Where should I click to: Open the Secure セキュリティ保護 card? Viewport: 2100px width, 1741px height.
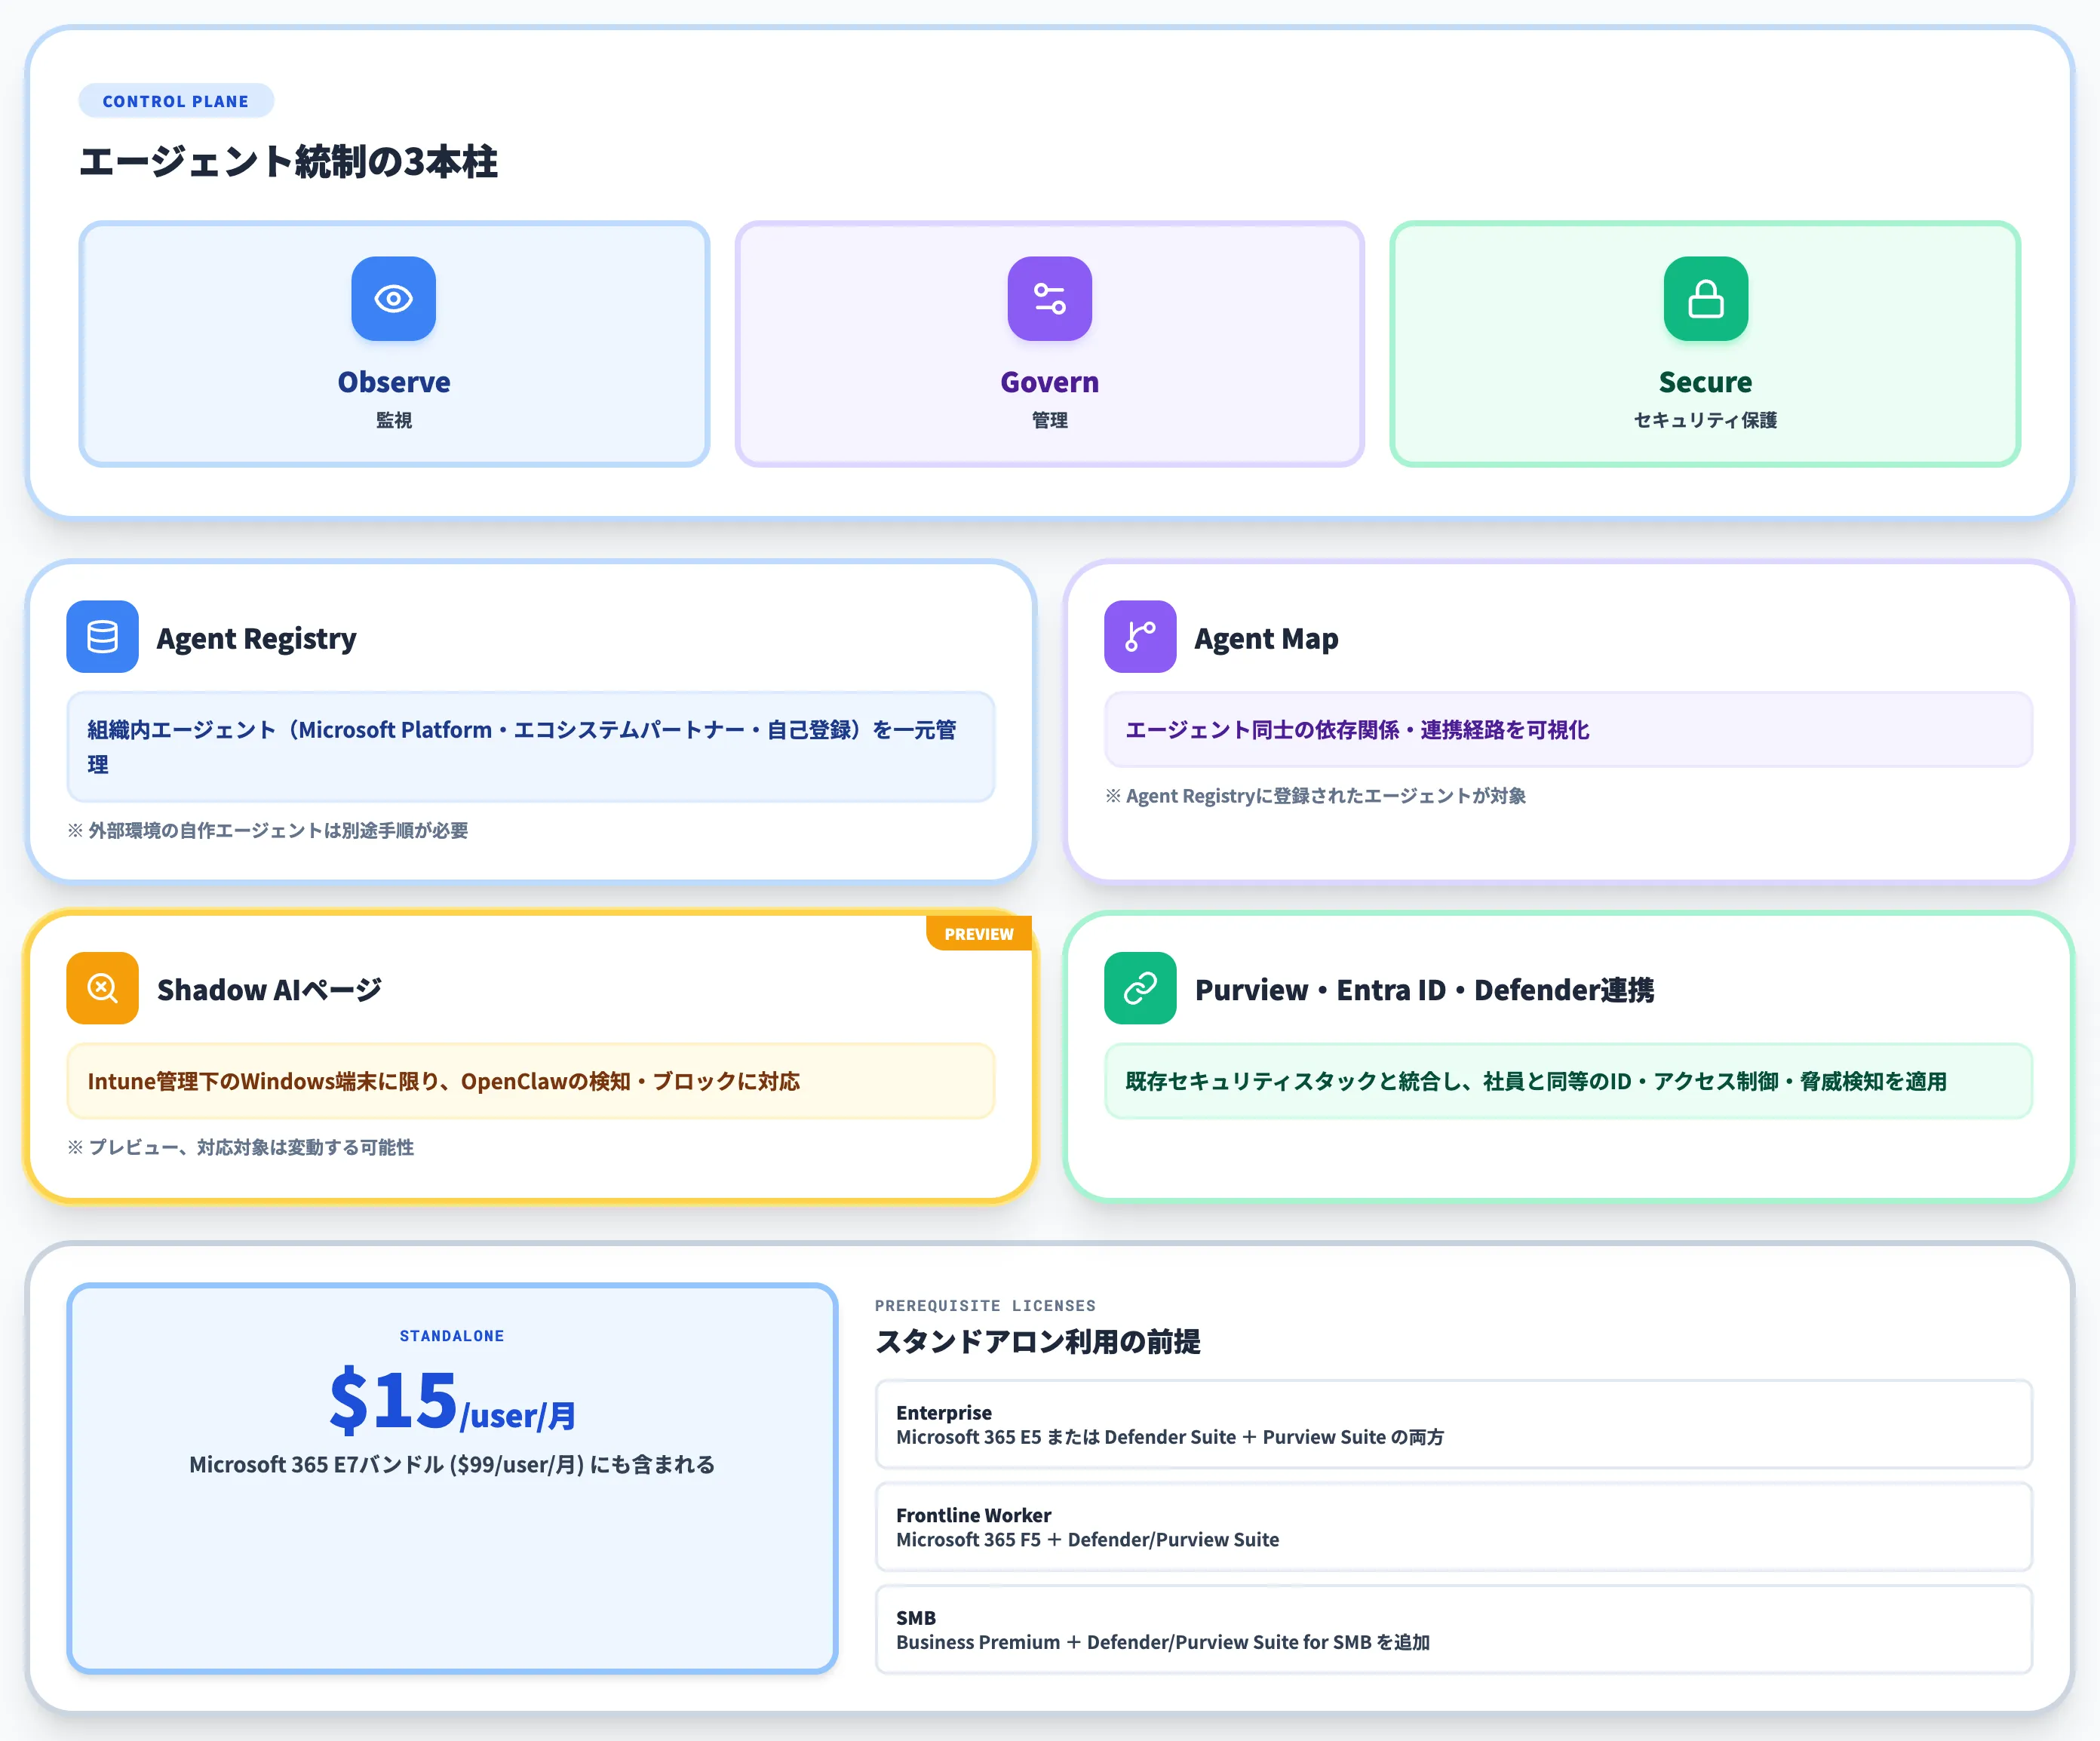[1705, 344]
